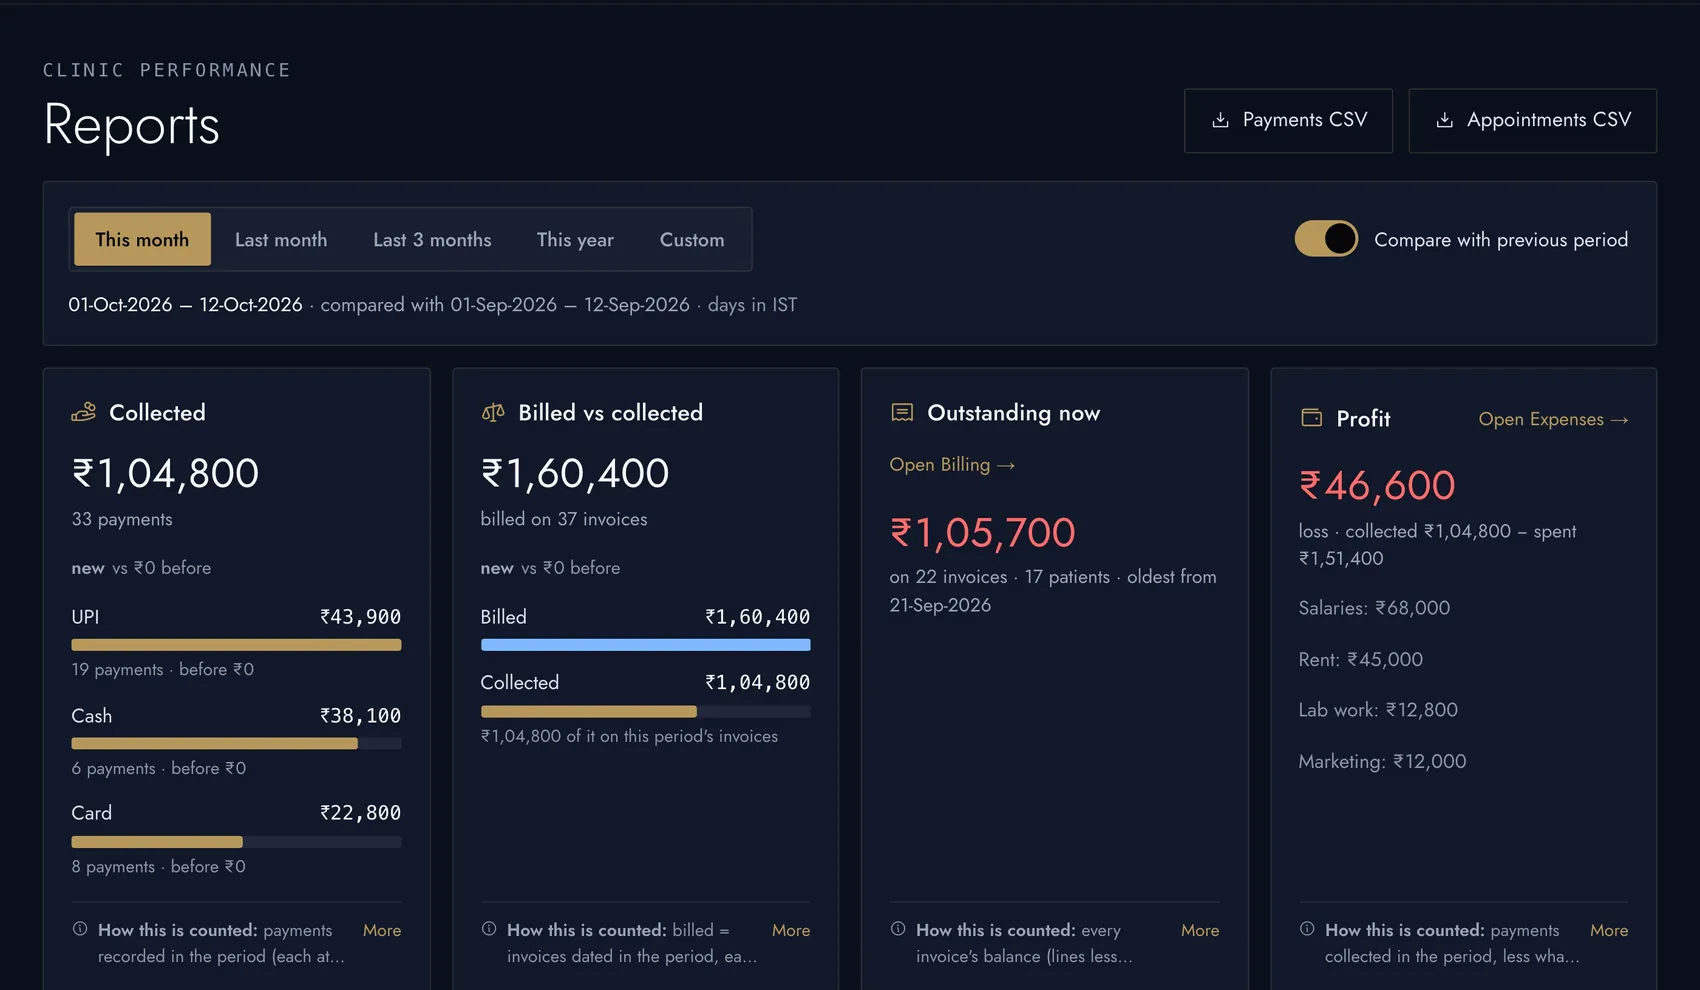Expand More in the Profit explanation
This screenshot has width=1700, height=990.
coord(1609,930)
